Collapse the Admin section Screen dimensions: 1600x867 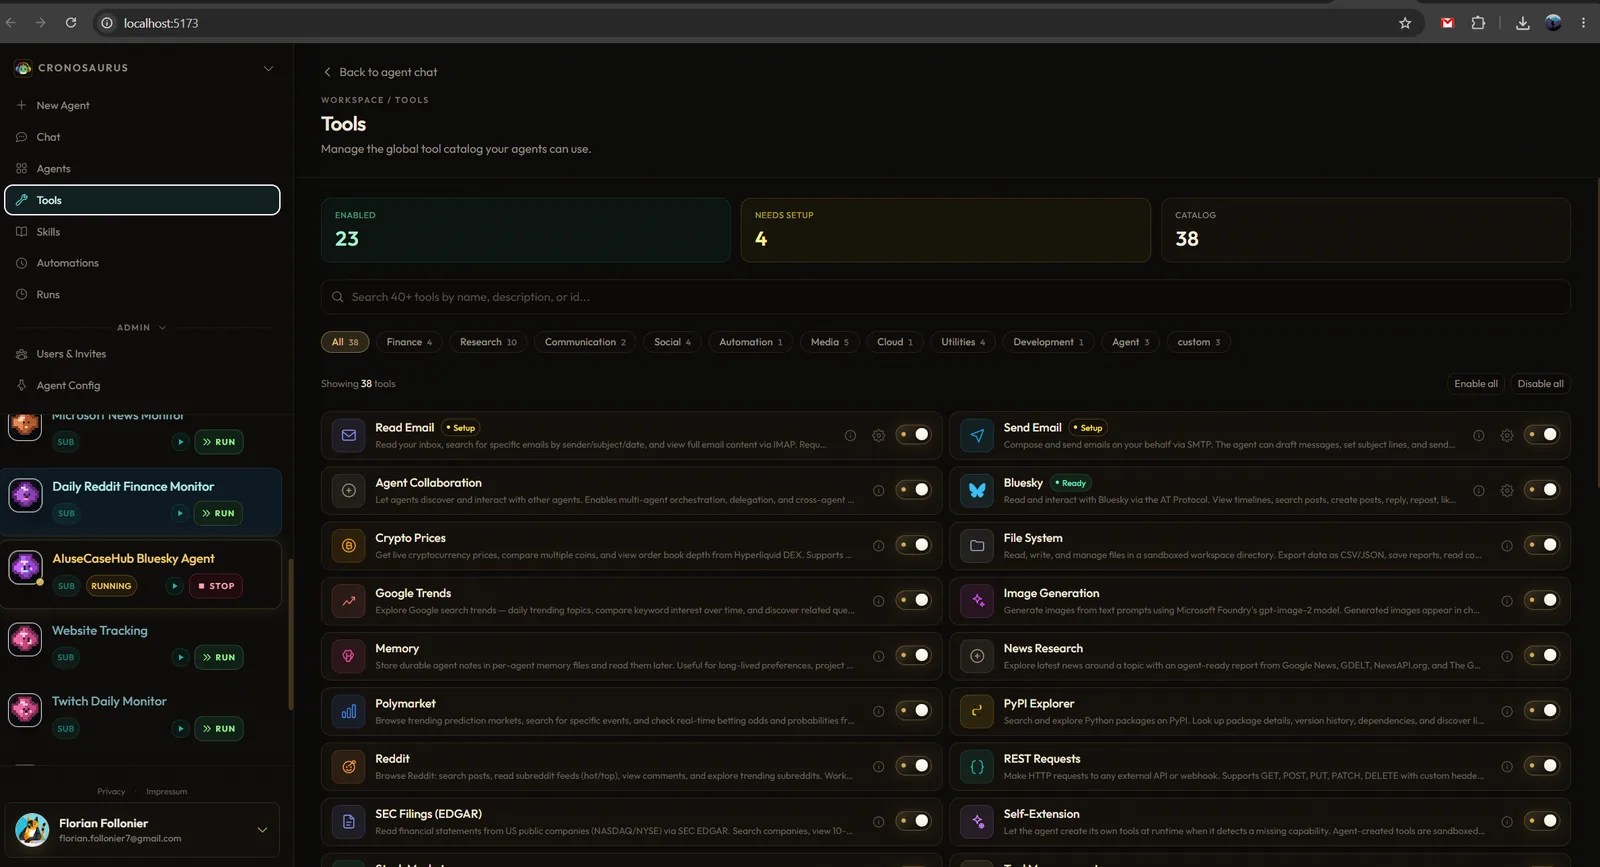(142, 328)
